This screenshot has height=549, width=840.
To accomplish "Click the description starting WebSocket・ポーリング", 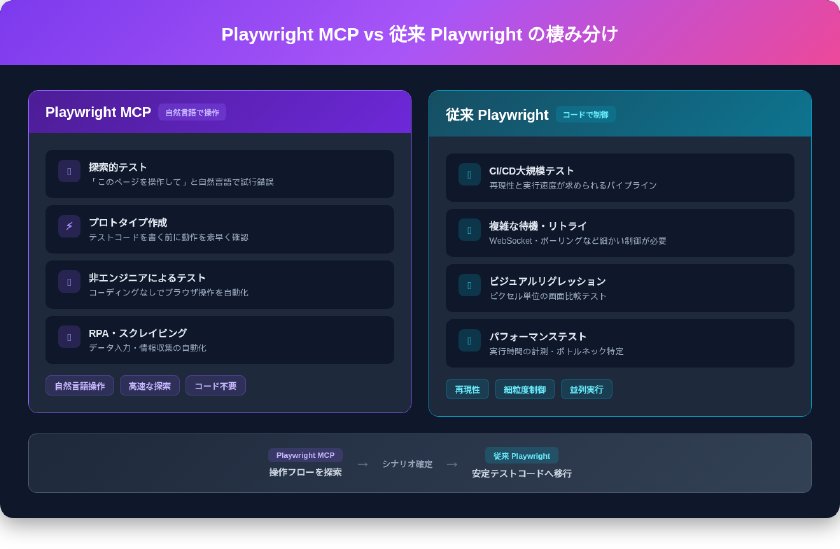I will tap(578, 241).
